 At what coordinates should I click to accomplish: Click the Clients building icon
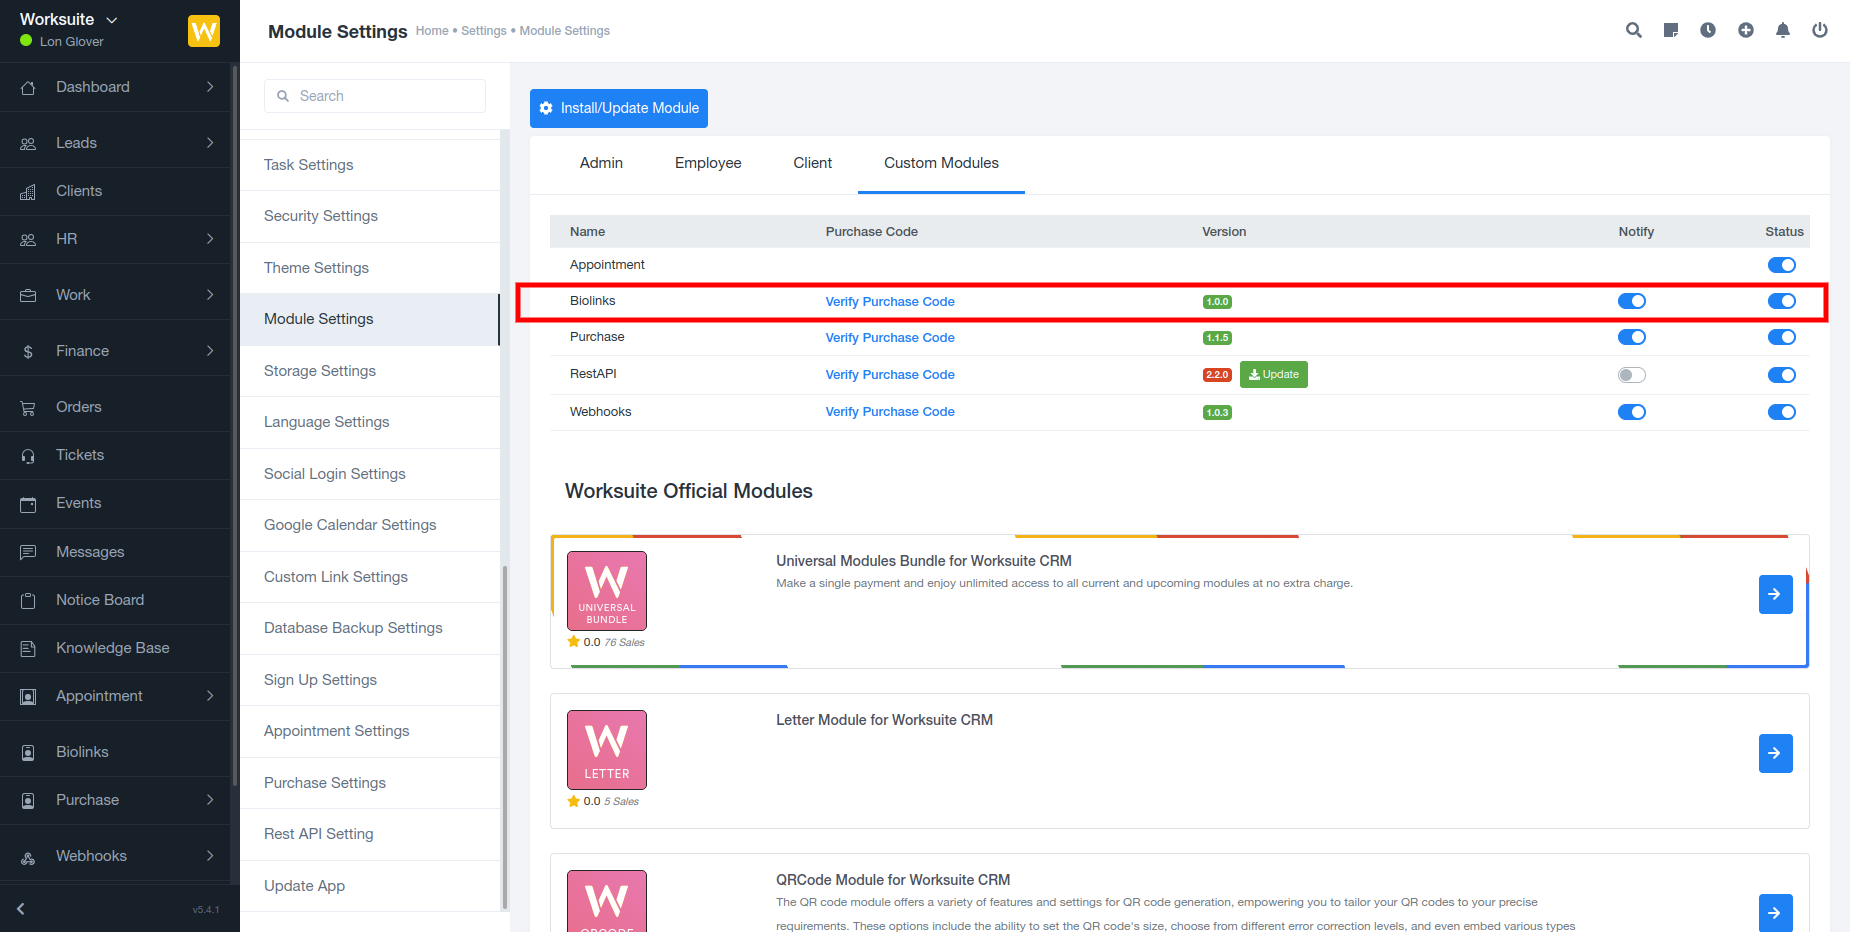(x=28, y=191)
